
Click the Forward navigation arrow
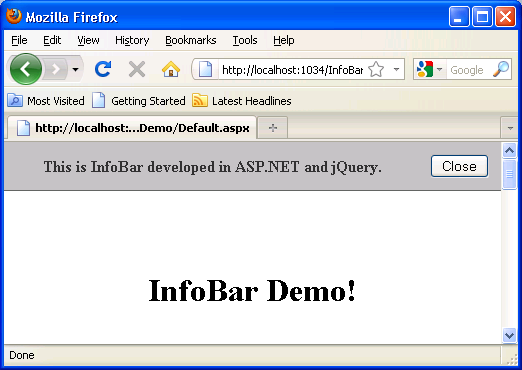(x=56, y=69)
